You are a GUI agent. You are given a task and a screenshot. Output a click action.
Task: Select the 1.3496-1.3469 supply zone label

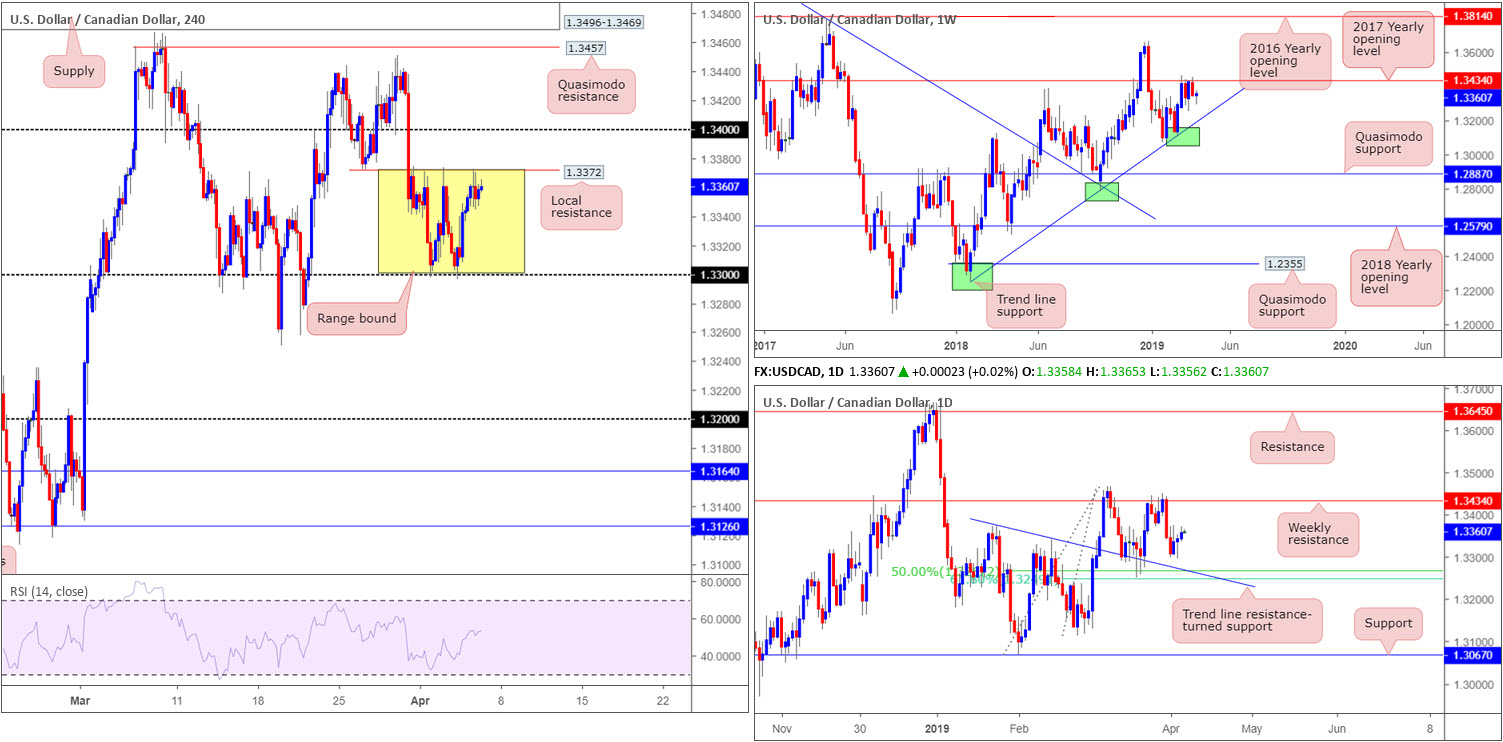tap(603, 22)
